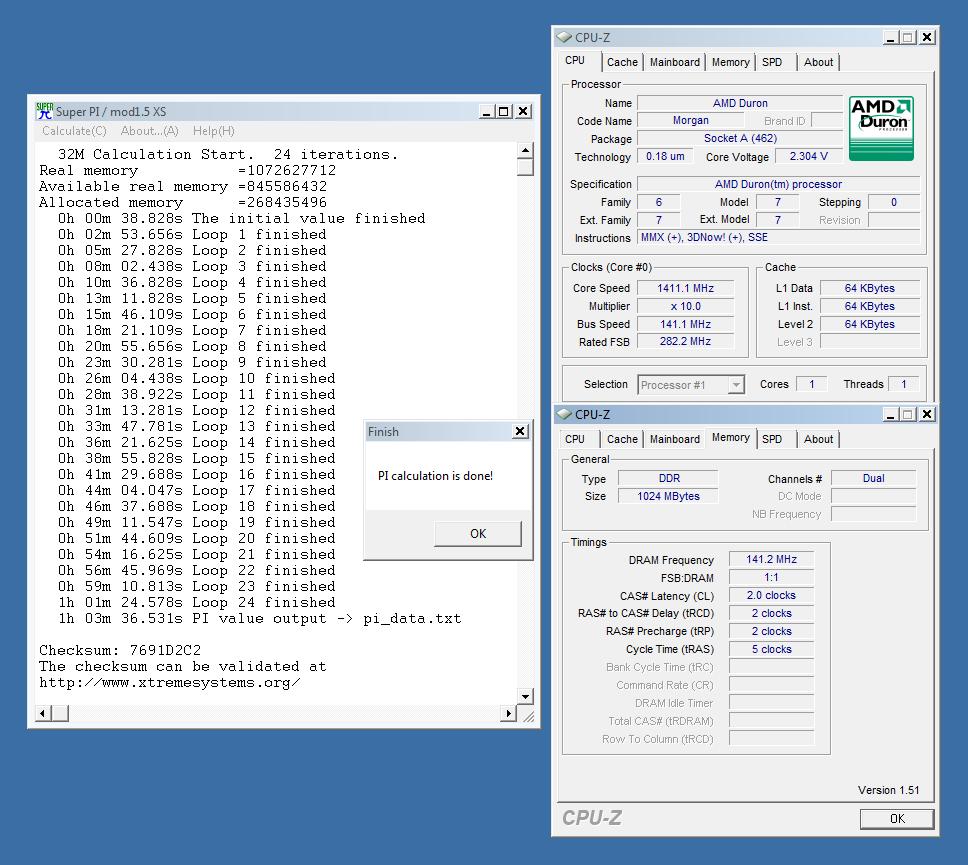This screenshot has width=968, height=865.
Task: Click the DRAM Frequency value 141.2 MHz
Action: coord(771,559)
